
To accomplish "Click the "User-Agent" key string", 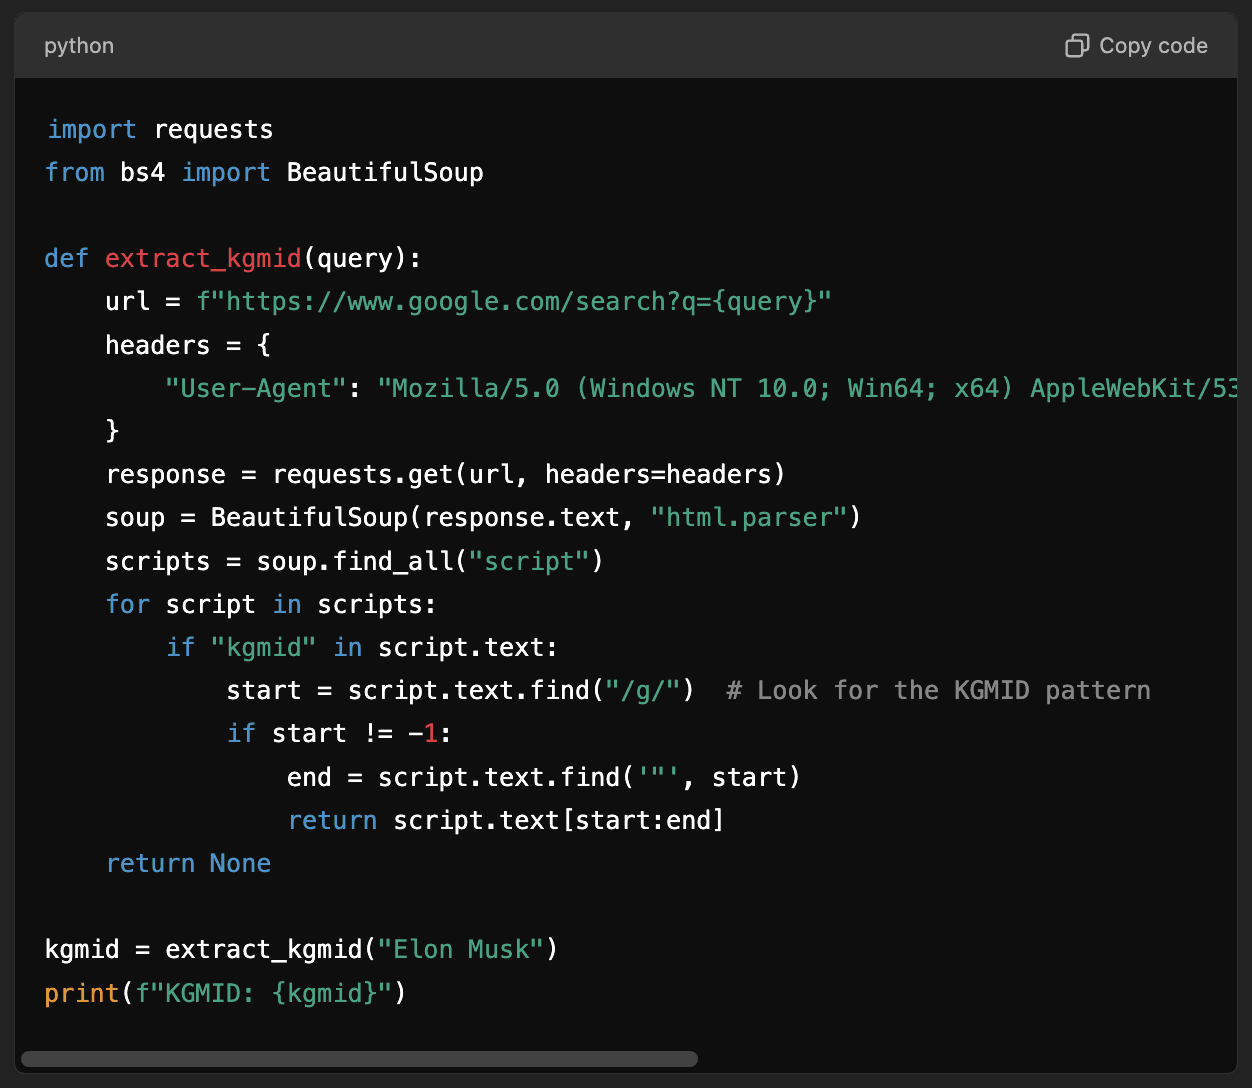I will click(x=256, y=388).
